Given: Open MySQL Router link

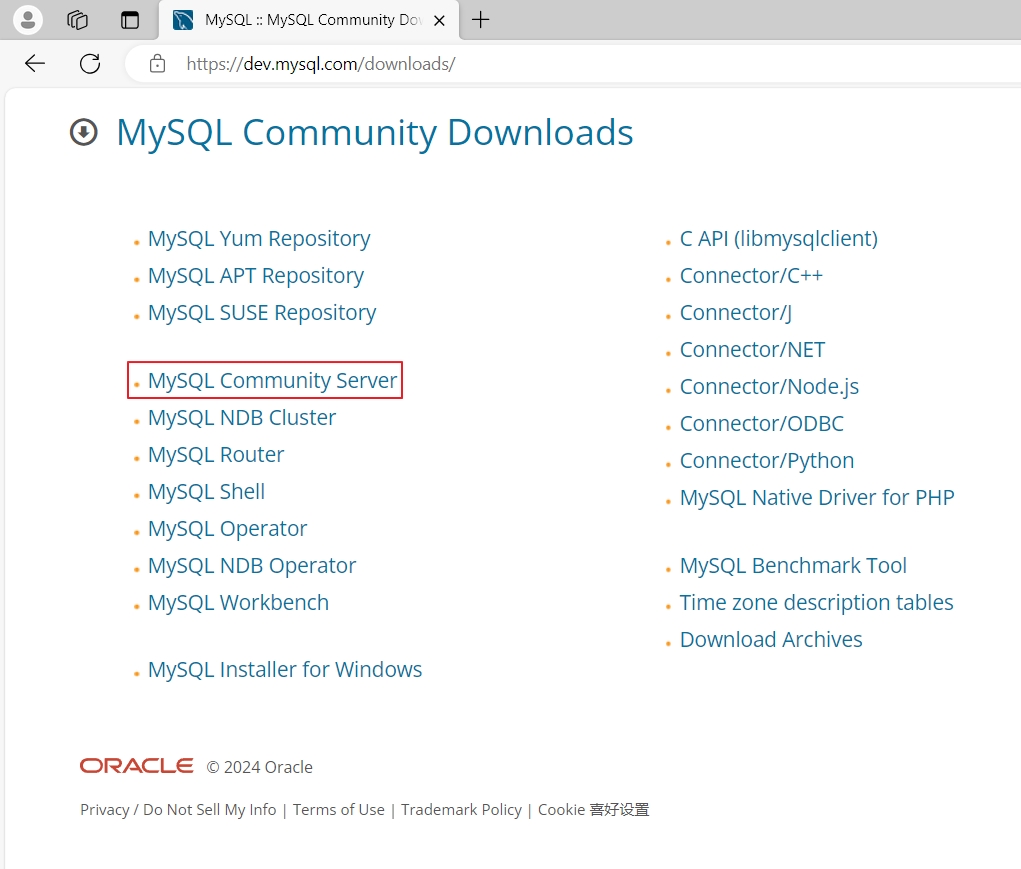Looking at the screenshot, I should pyautogui.click(x=216, y=454).
